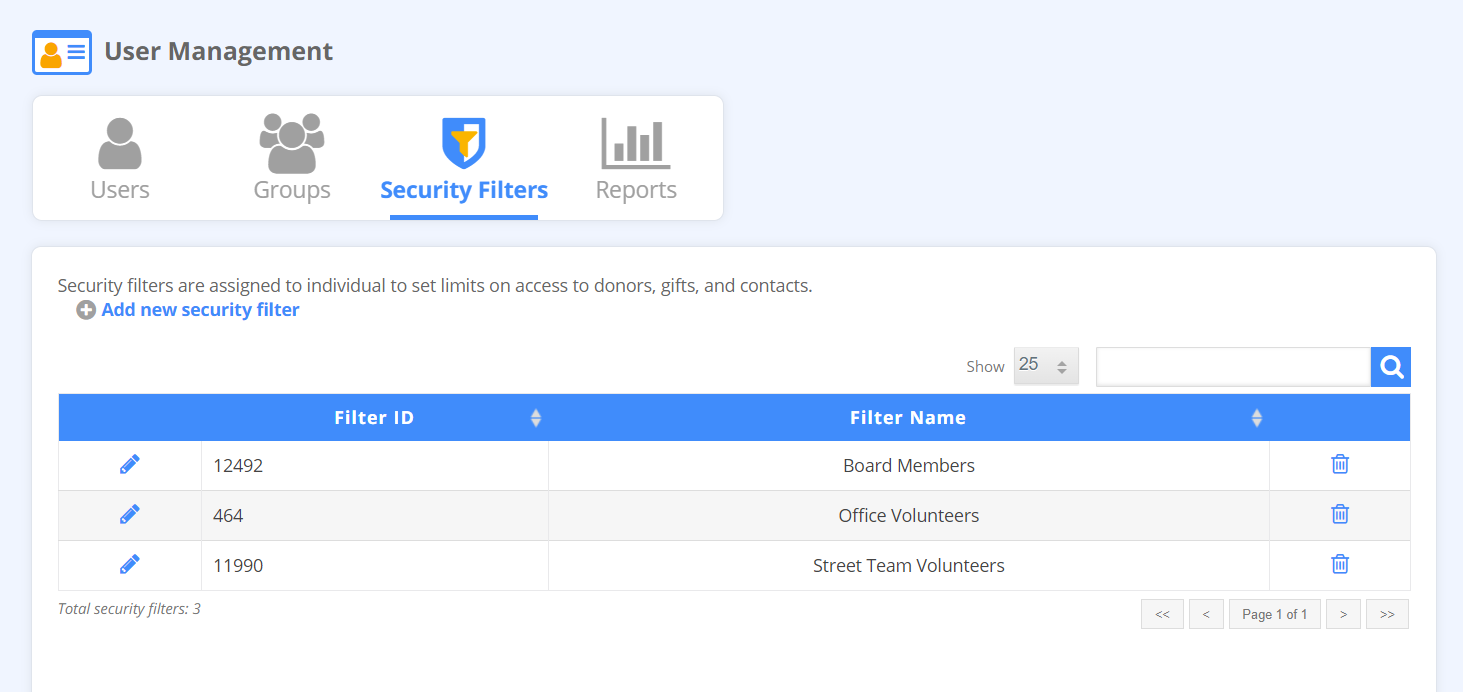Go to the next page with > button

click(1343, 614)
